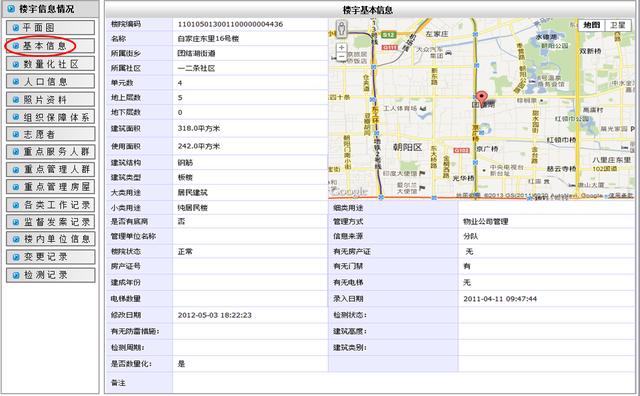Zoom in the map with plus icon
The height and width of the screenshot is (396, 640).
tap(342, 47)
